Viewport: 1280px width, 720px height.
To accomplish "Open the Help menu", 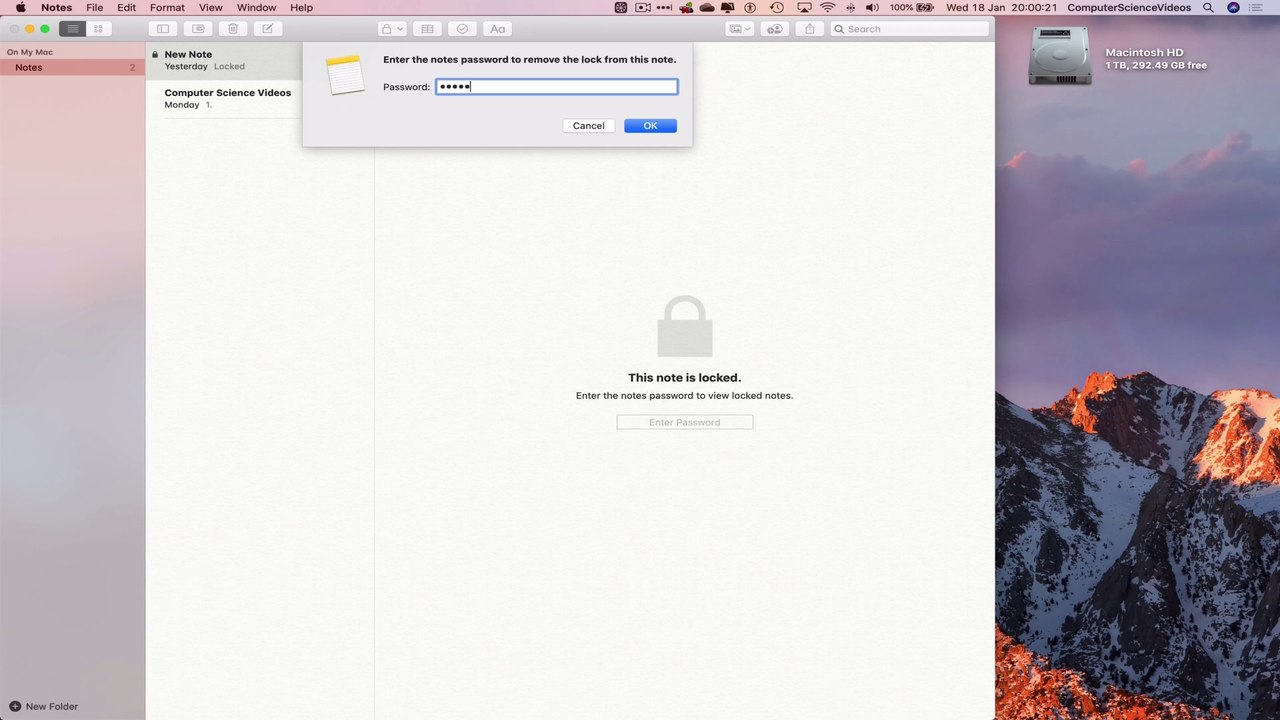I will click(301, 7).
